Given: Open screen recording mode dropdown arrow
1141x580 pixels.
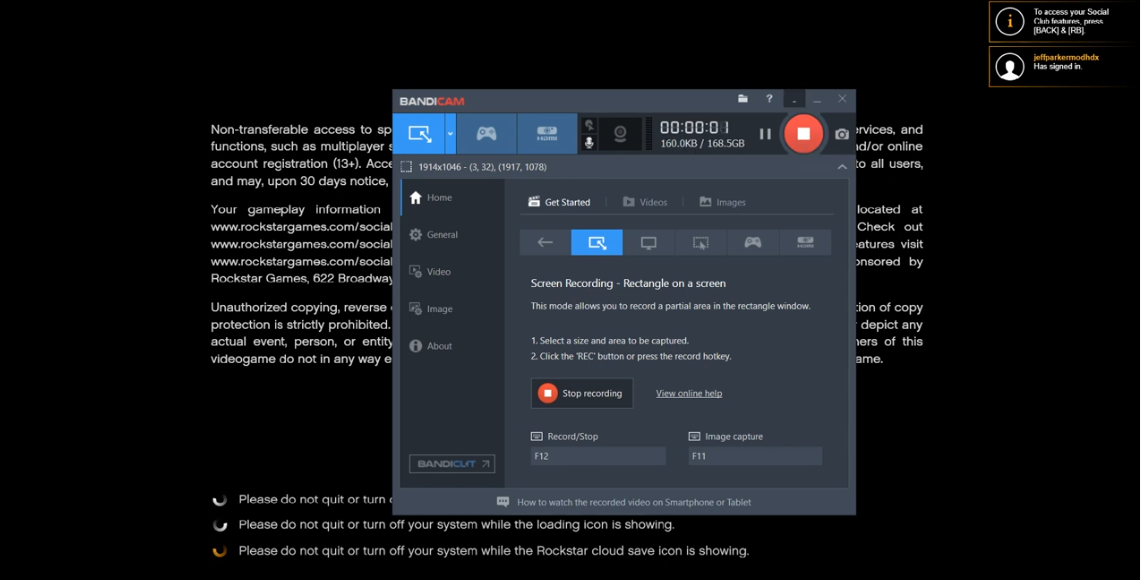Looking at the screenshot, I should point(450,133).
